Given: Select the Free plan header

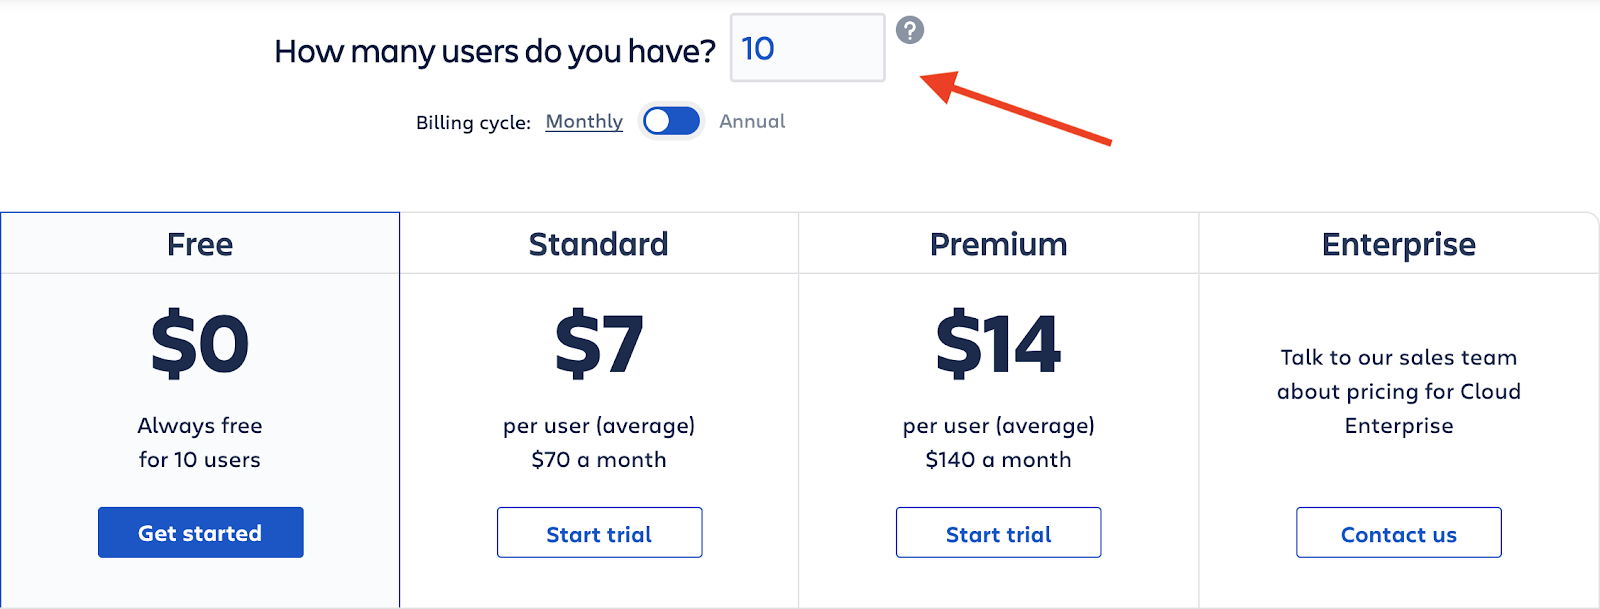Looking at the screenshot, I should (200, 244).
